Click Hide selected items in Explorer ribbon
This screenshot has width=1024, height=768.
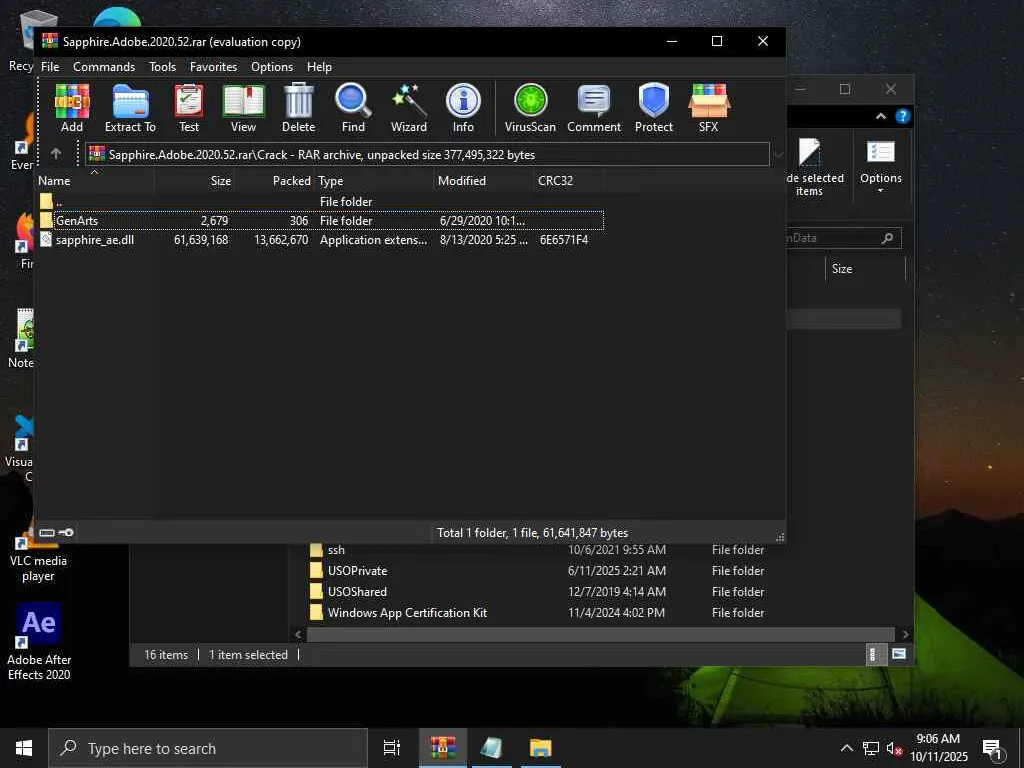[x=815, y=167]
